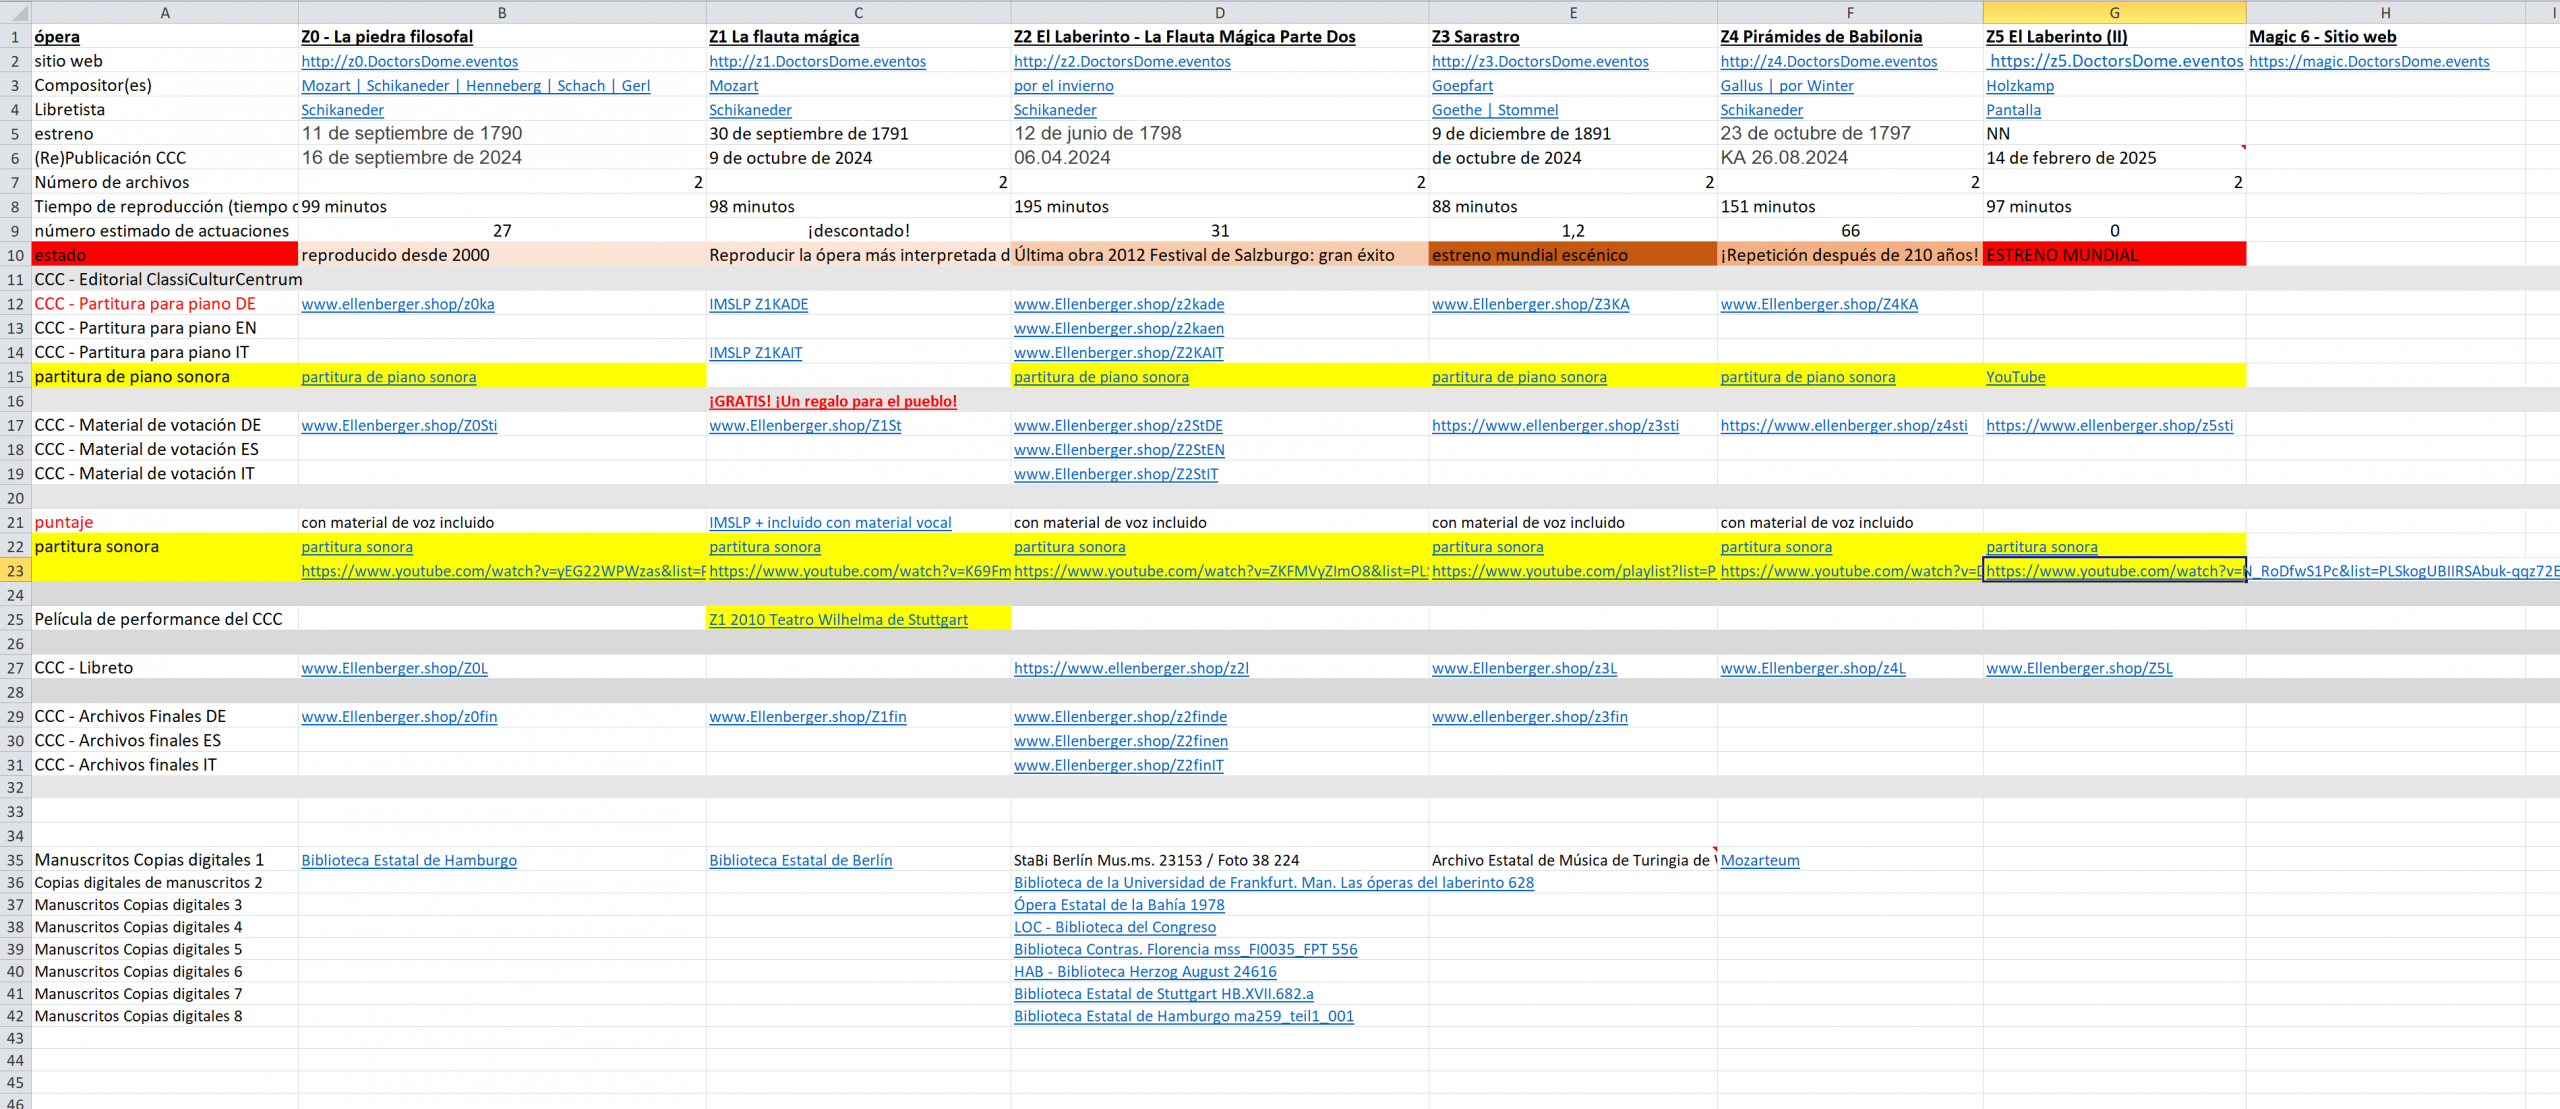2560x1109 pixels.
Task: Open Biblioteca Estatal de Stuttgart HB.XVII.682.a link
Action: pyautogui.click(x=1164, y=994)
